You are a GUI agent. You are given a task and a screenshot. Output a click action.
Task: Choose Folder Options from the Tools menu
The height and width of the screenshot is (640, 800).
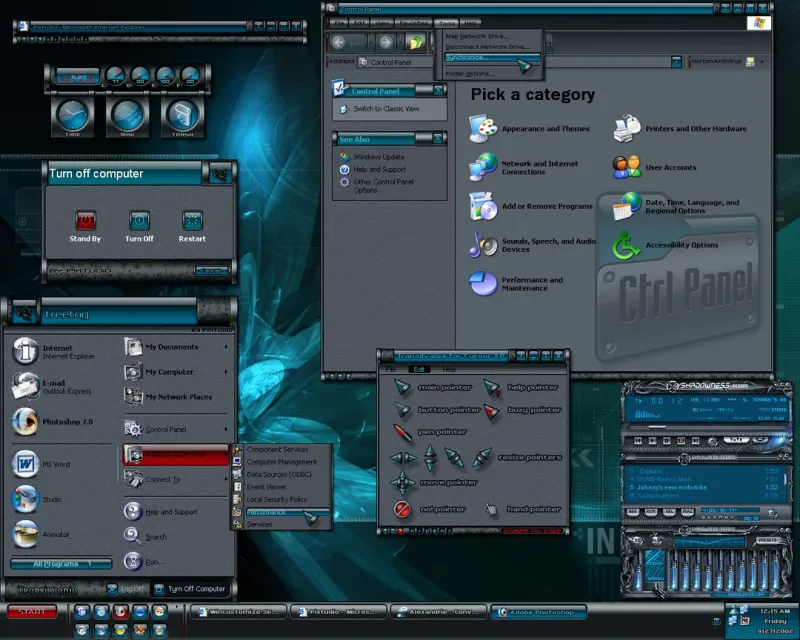[x=469, y=74]
